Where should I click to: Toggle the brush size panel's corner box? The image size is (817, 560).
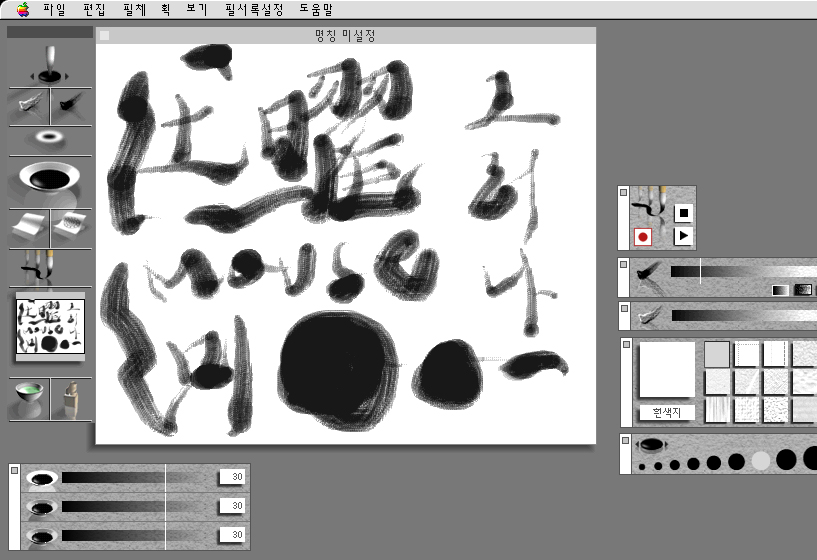[x=626, y=441]
